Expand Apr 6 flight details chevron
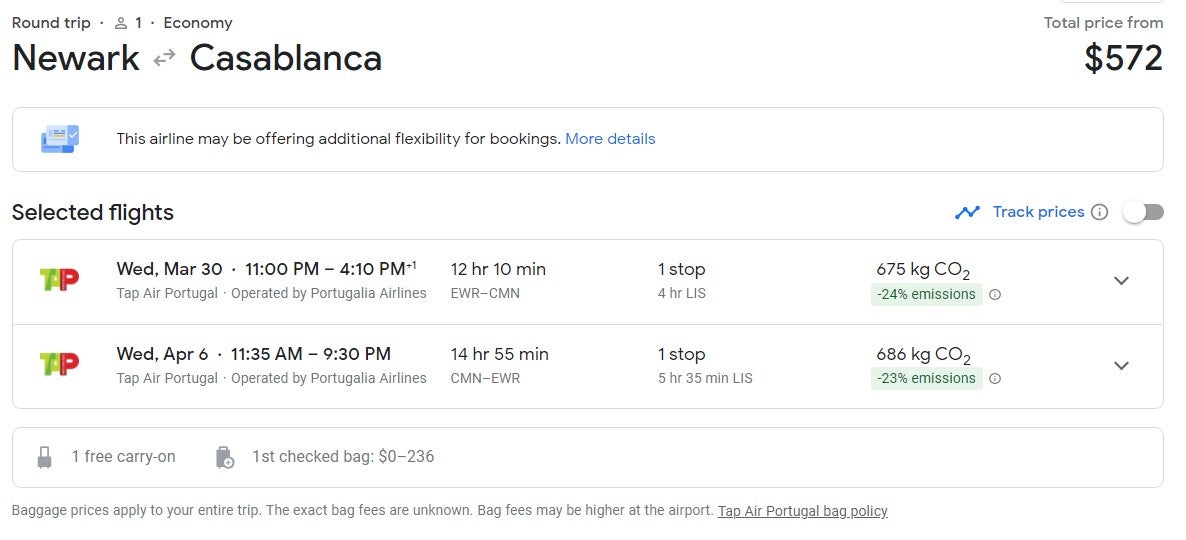 pyautogui.click(x=1121, y=365)
